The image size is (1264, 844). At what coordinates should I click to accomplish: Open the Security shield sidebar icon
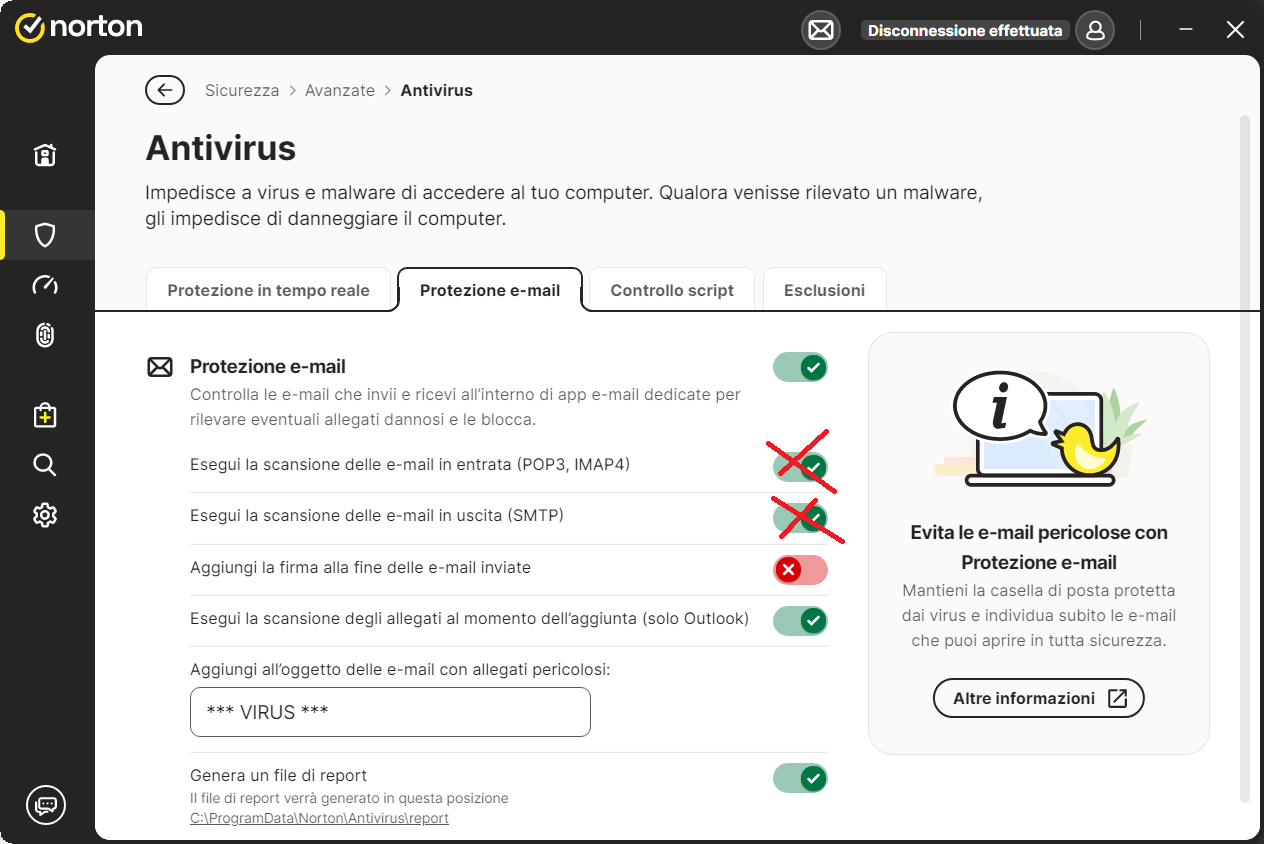tap(45, 235)
